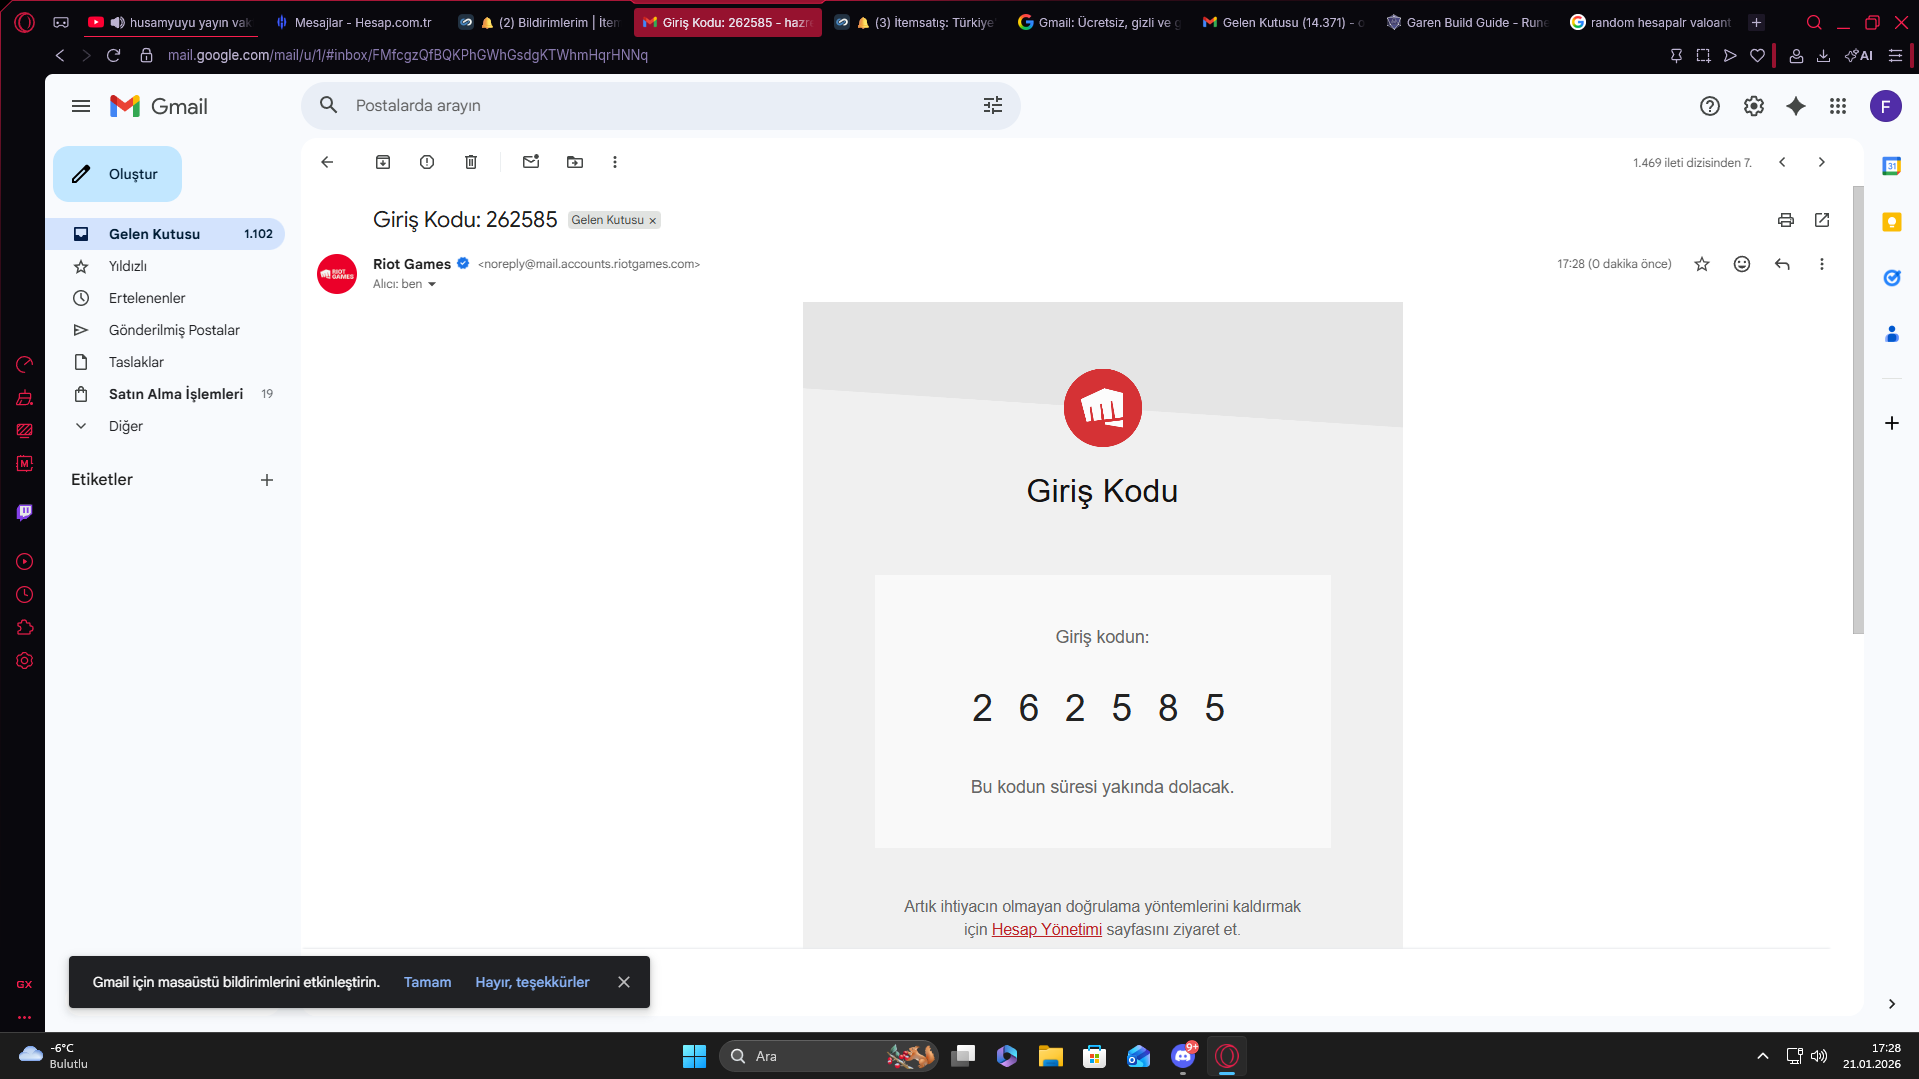
Task: Reply to the Riot Games email
Action: tap(1782, 264)
